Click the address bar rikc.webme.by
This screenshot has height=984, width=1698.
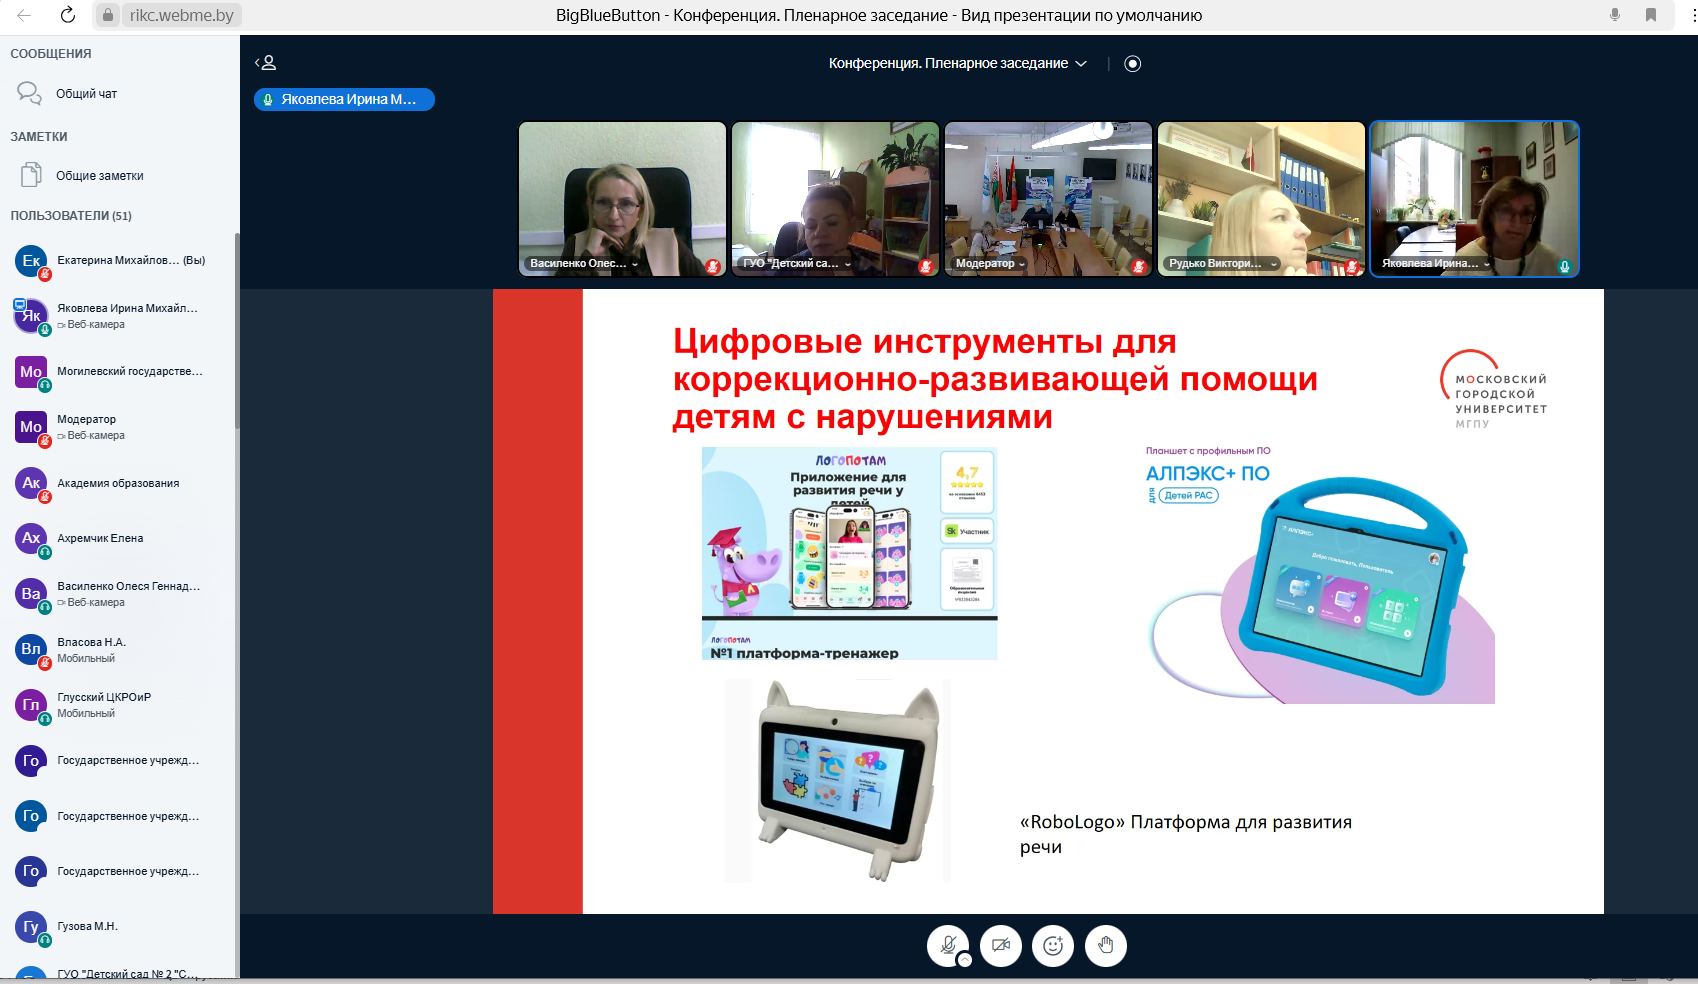click(181, 15)
